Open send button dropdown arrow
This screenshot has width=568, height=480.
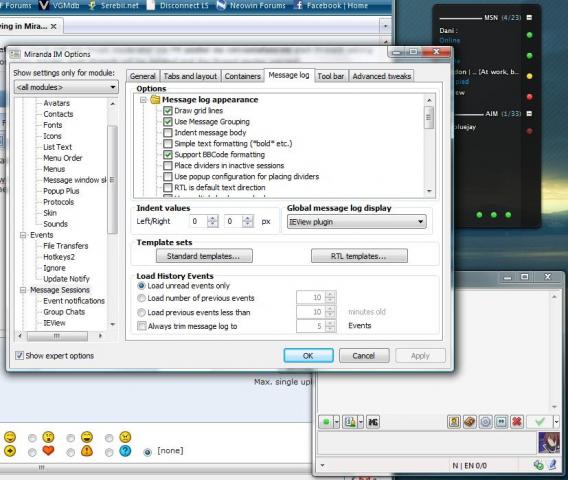tap(556, 422)
